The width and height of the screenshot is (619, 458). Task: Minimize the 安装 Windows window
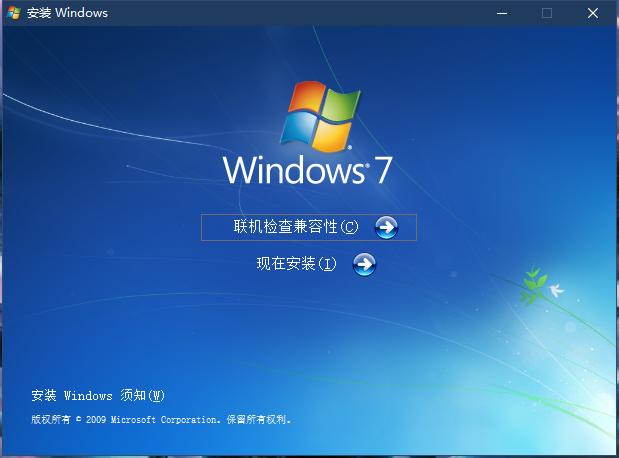502,13
